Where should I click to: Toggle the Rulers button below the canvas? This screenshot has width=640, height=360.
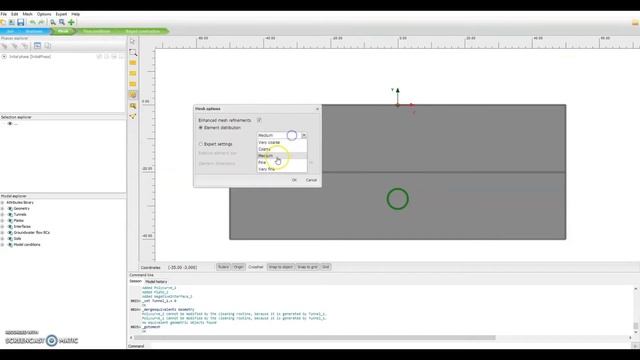pos(223,267)
